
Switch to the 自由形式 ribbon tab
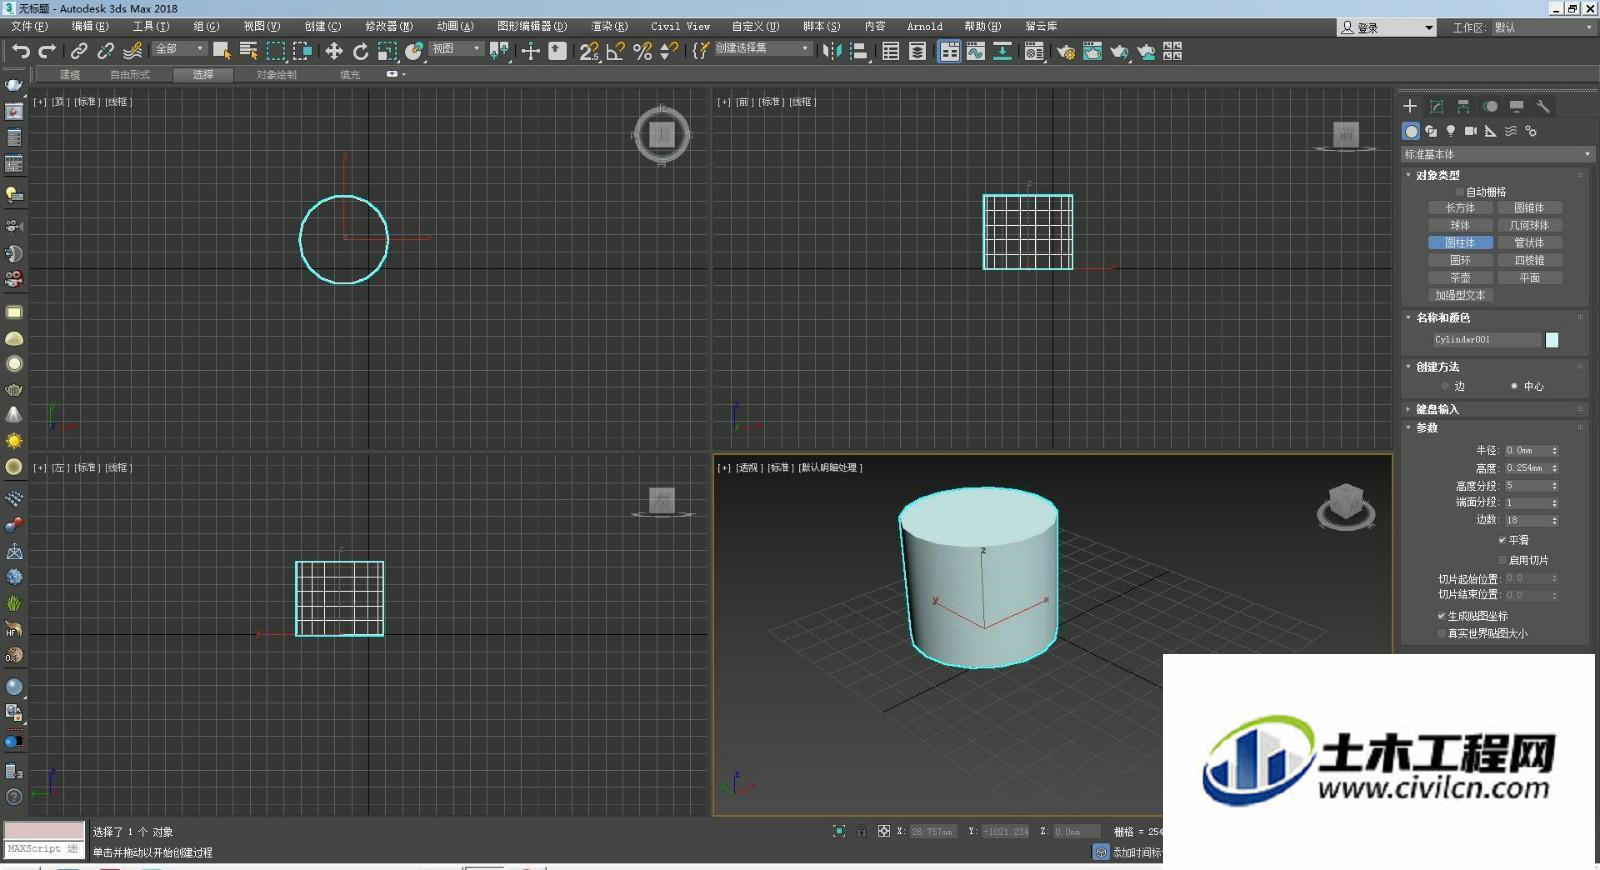(130, 75)
